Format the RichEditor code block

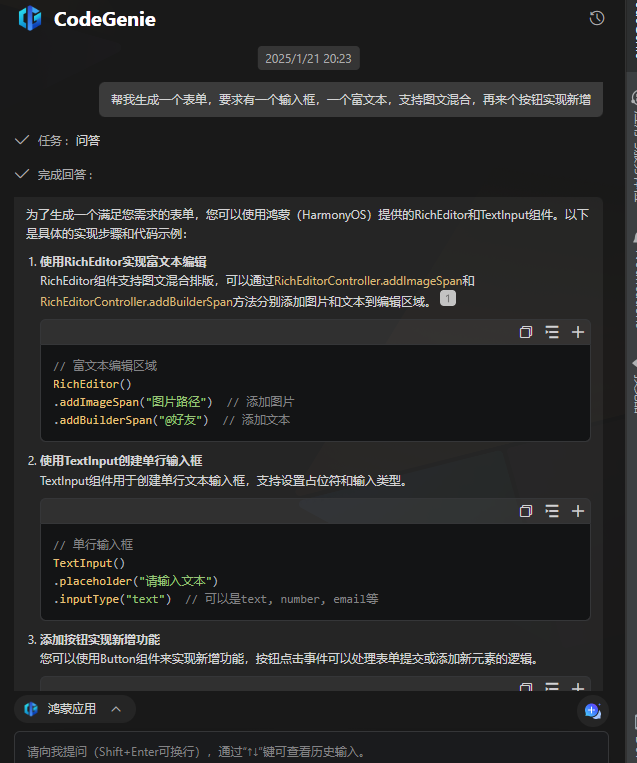pos(552,332)
